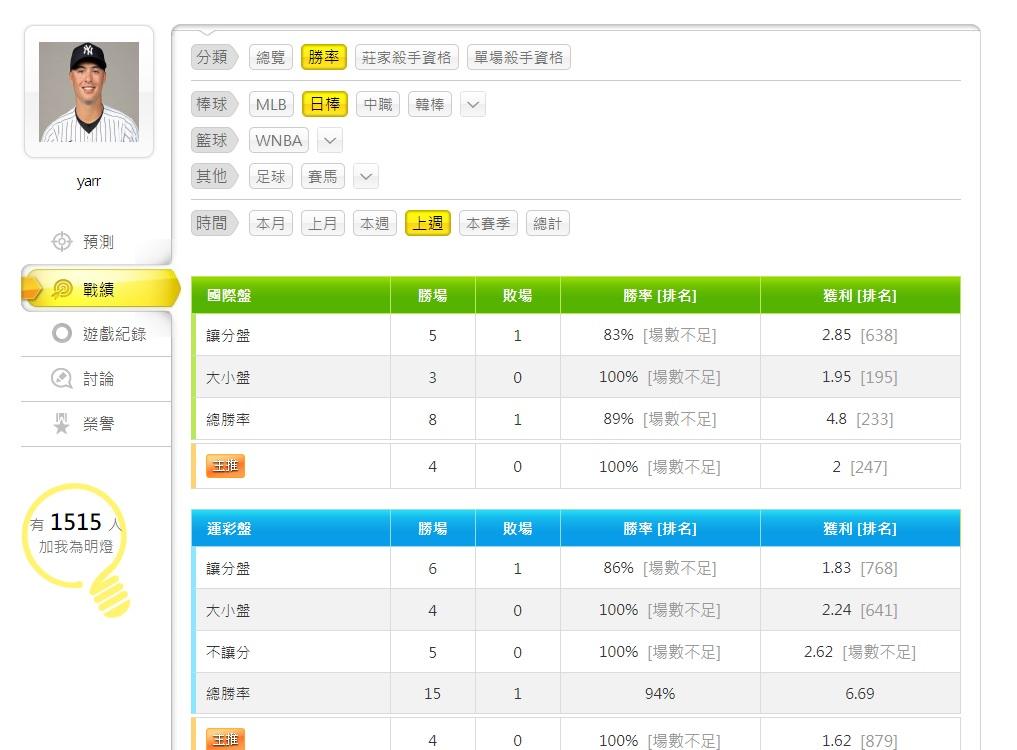Image resolution: width=1017 pixels, height=750 pixels.
Task: Choose the 日棒 league filter
Action: [x=325, y=104]
